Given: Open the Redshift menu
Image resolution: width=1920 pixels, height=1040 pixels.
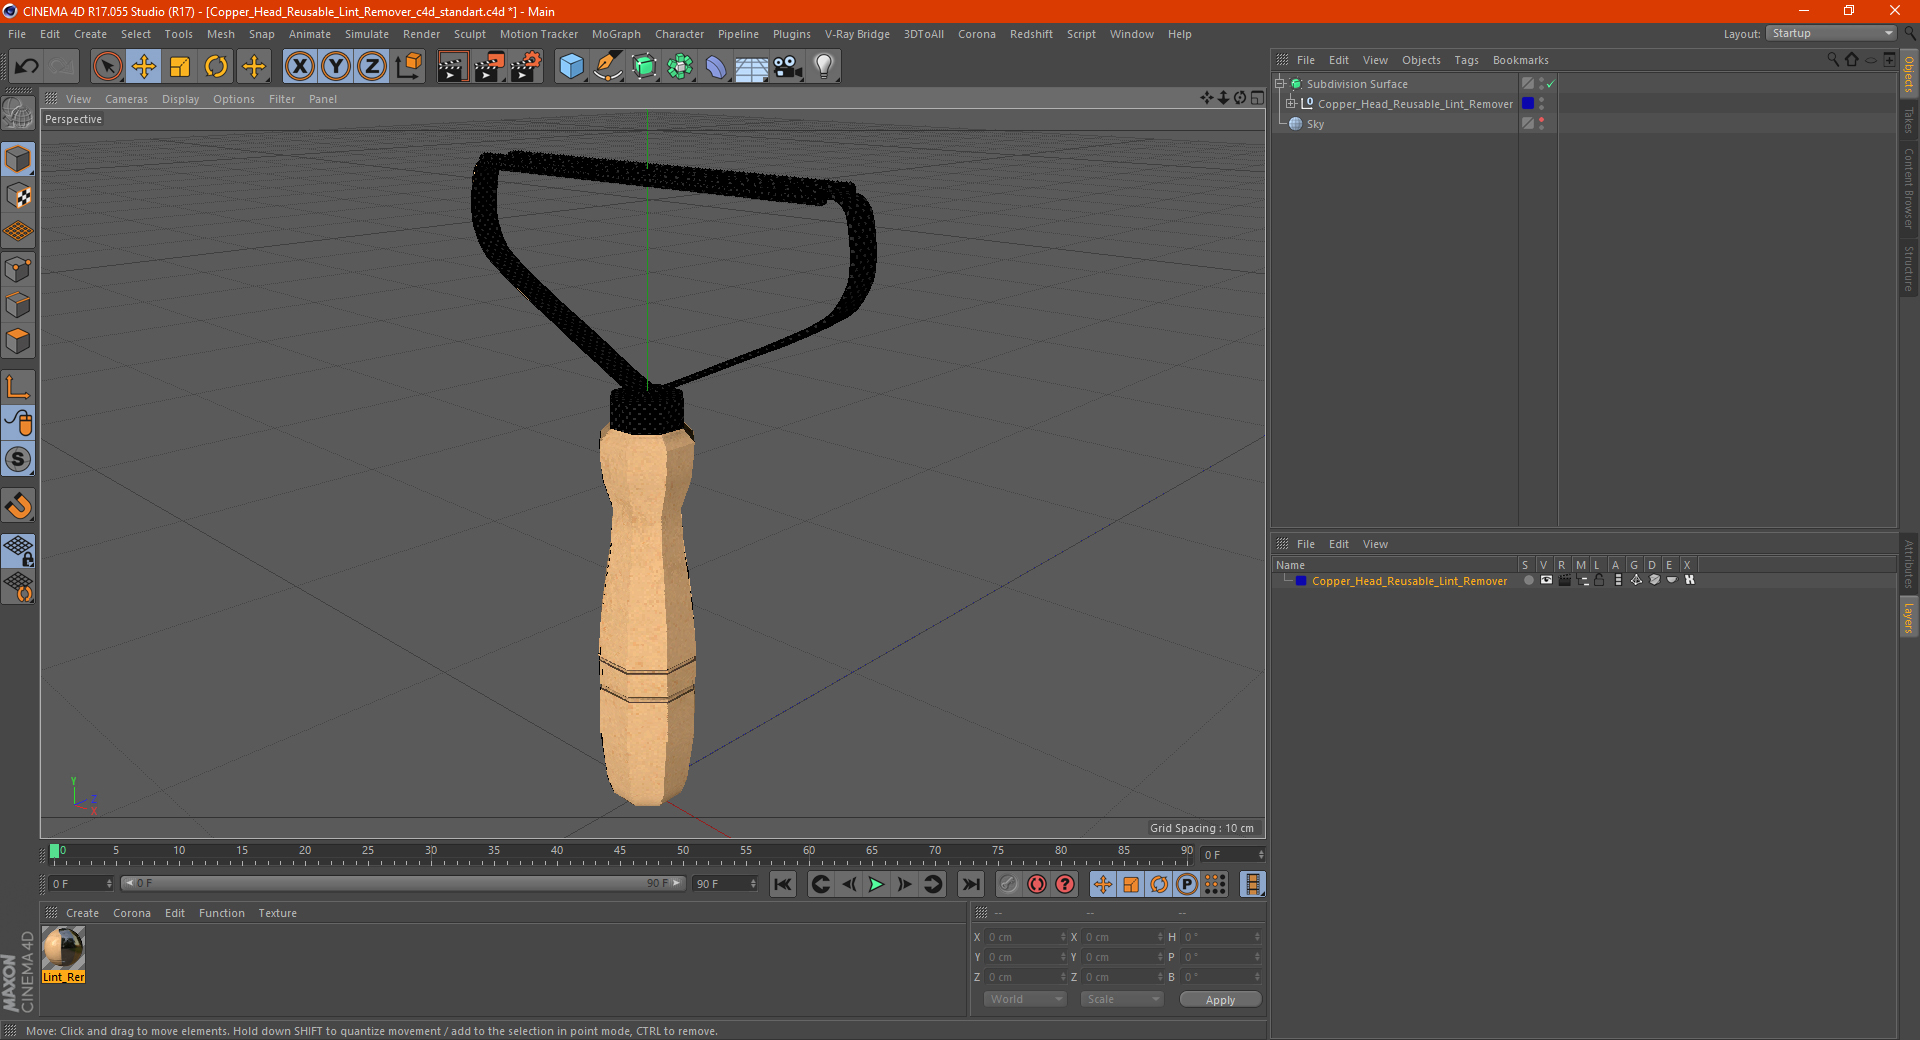Looking at the screenshot, I should [x=1031, y=34].
